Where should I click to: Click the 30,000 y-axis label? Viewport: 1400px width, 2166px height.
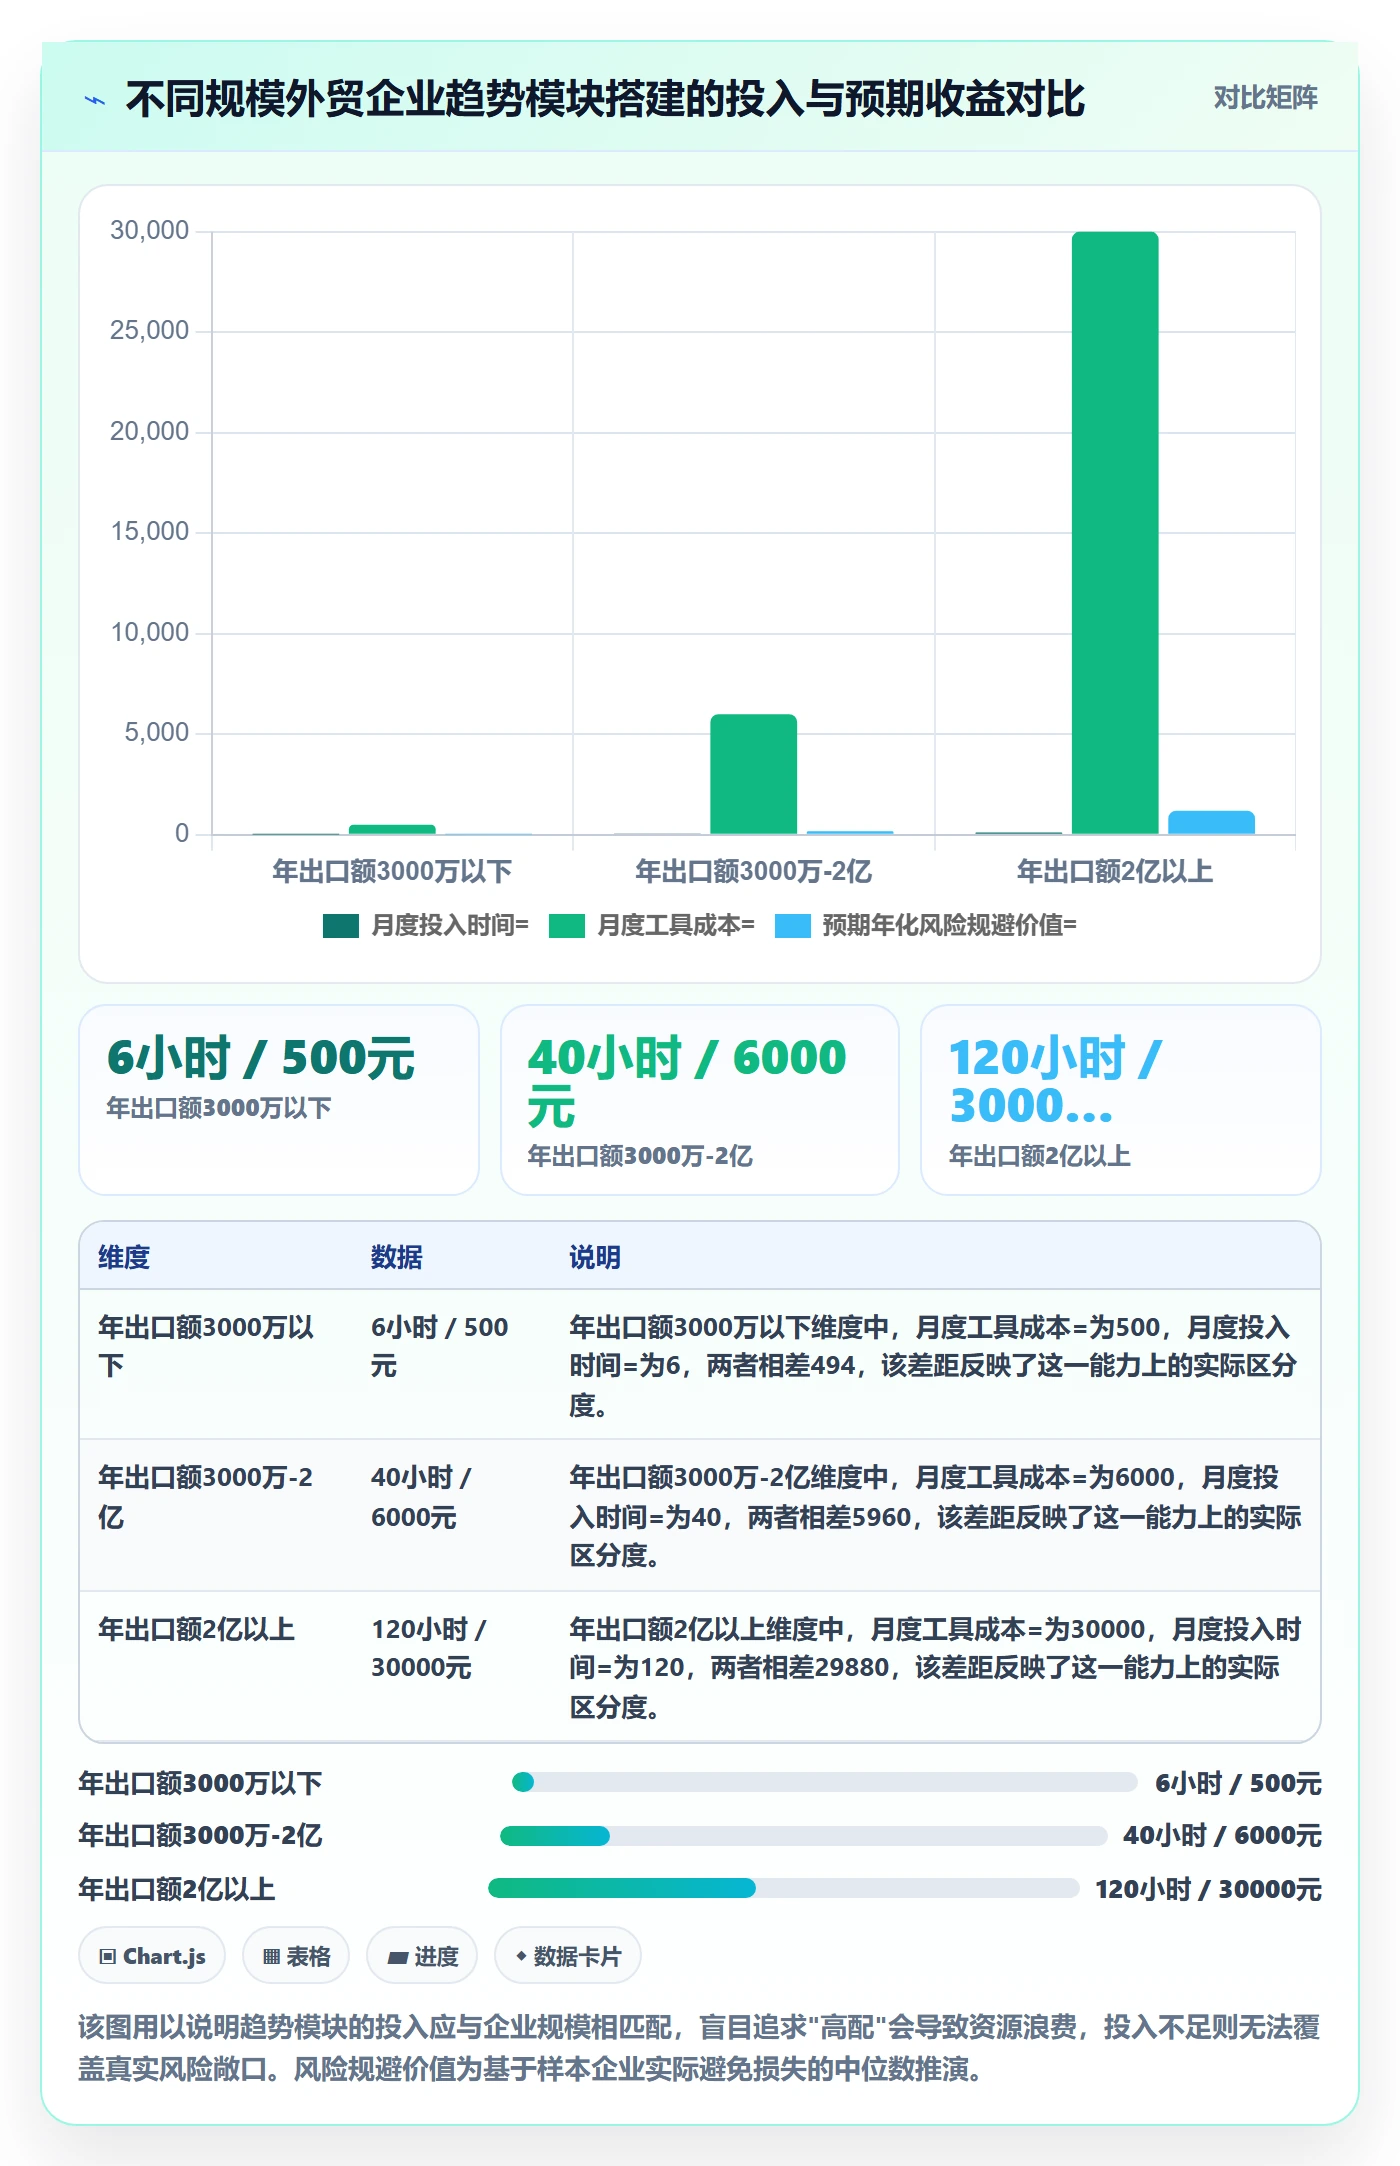149,231
